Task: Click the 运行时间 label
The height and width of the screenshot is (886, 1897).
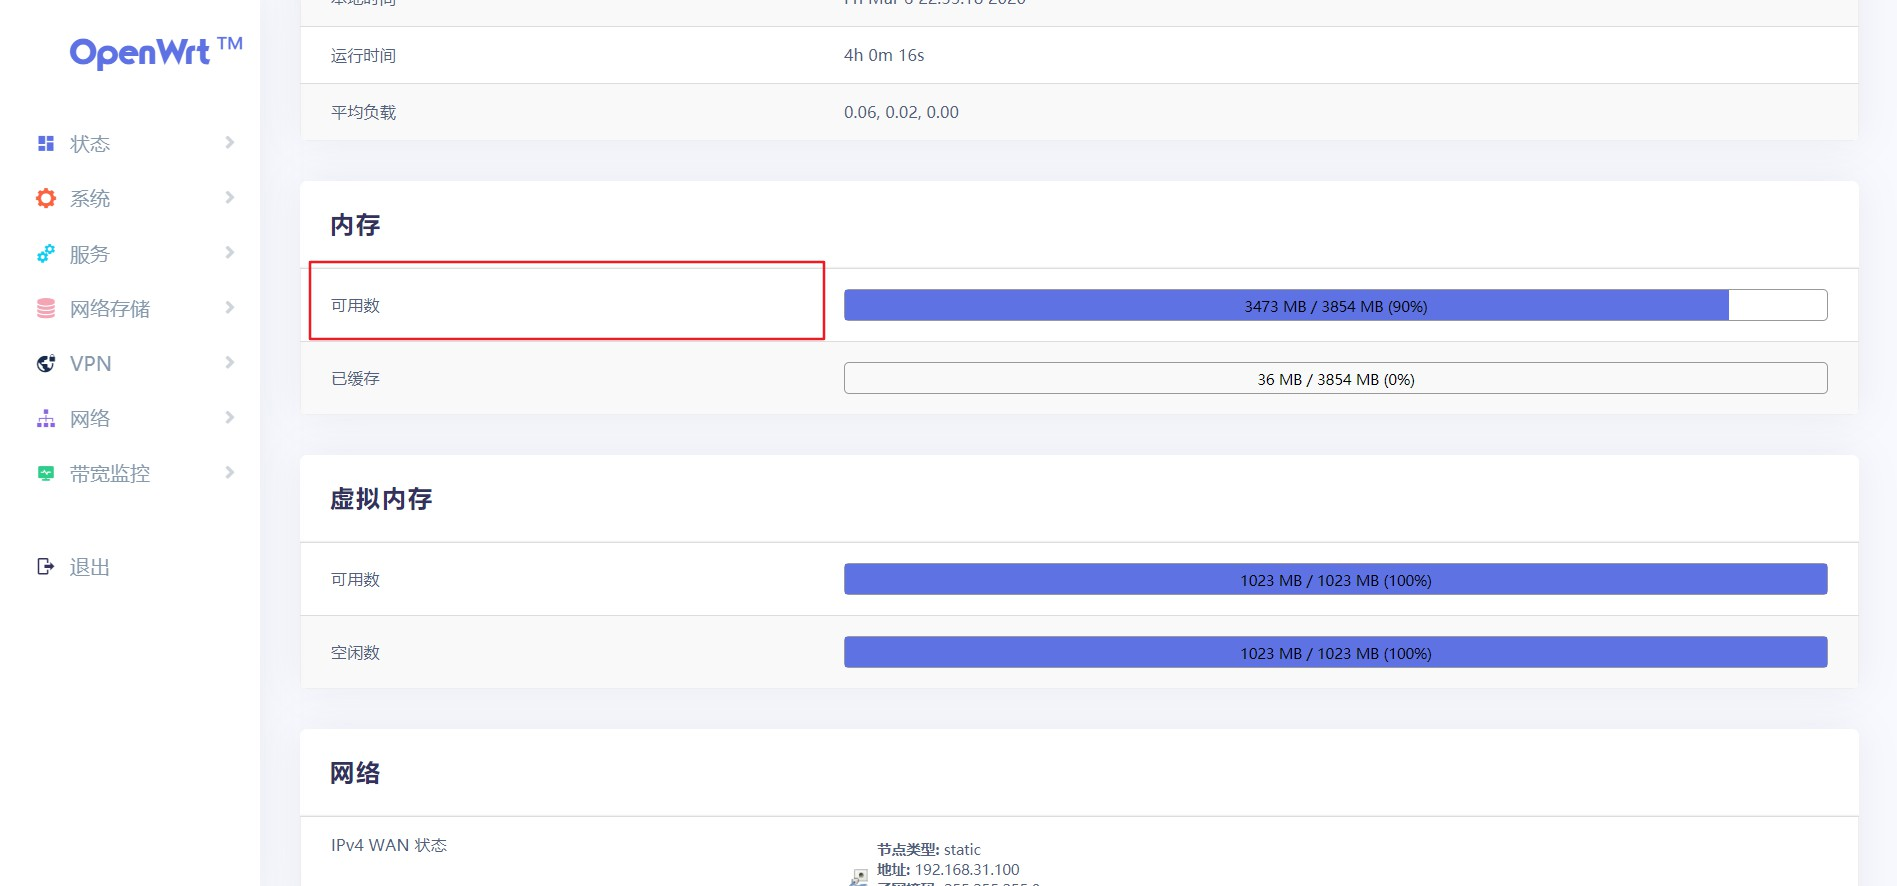Action: click(x=363, y=56)
